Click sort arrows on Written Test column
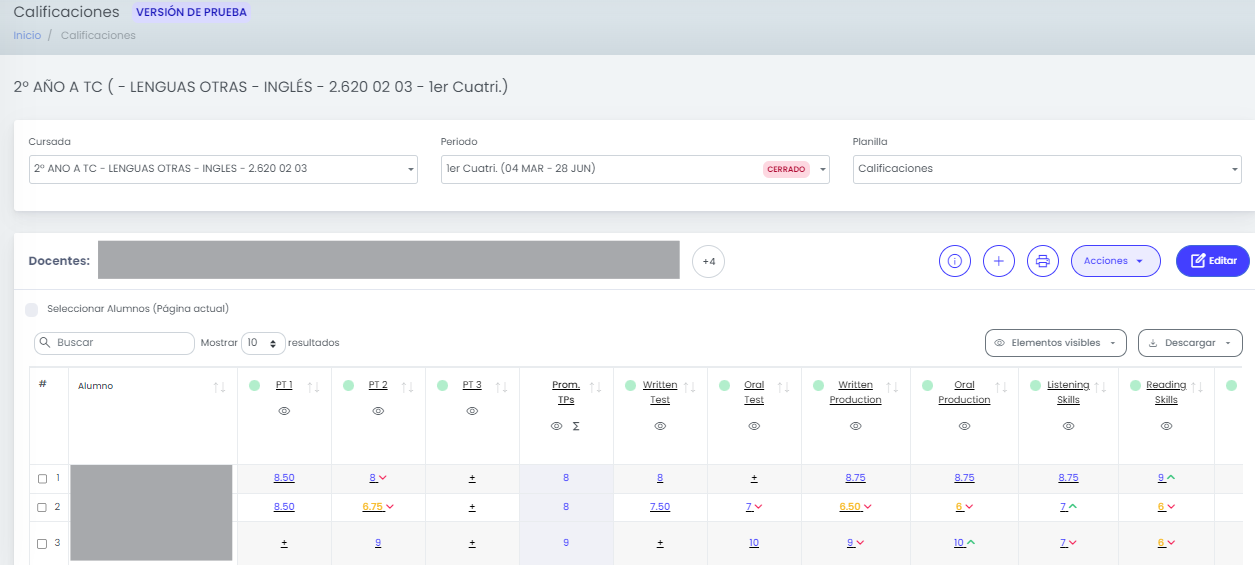The height and width of the screenshot is (565, 1255). pyautogui.click(x=689, y=387)
